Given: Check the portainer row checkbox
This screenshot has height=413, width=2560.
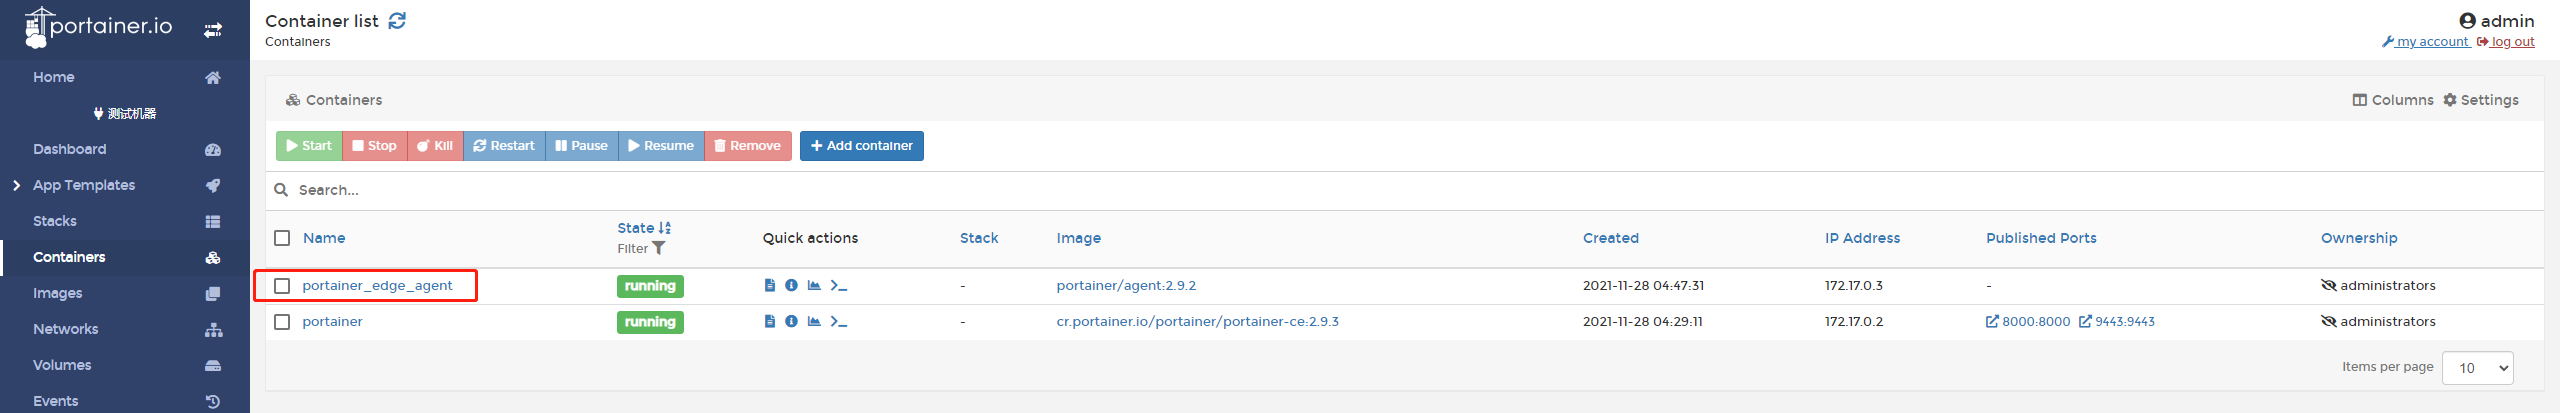Looking at the screenshot, I should click(x=282, y=322).
